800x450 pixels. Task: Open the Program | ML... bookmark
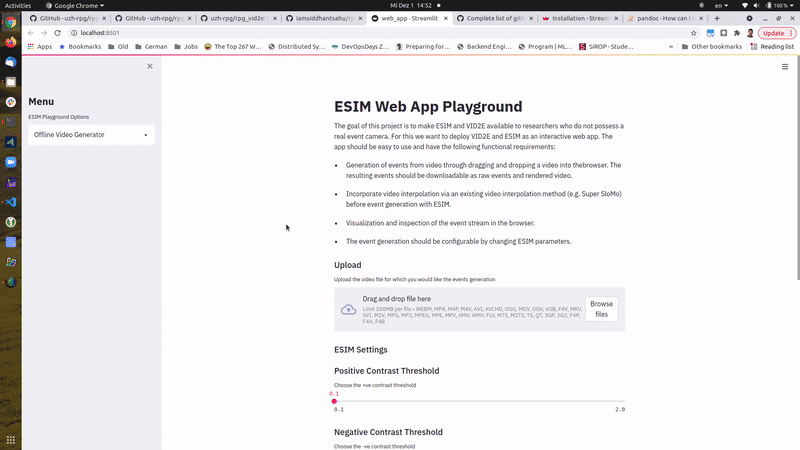(x=545, y=46)
